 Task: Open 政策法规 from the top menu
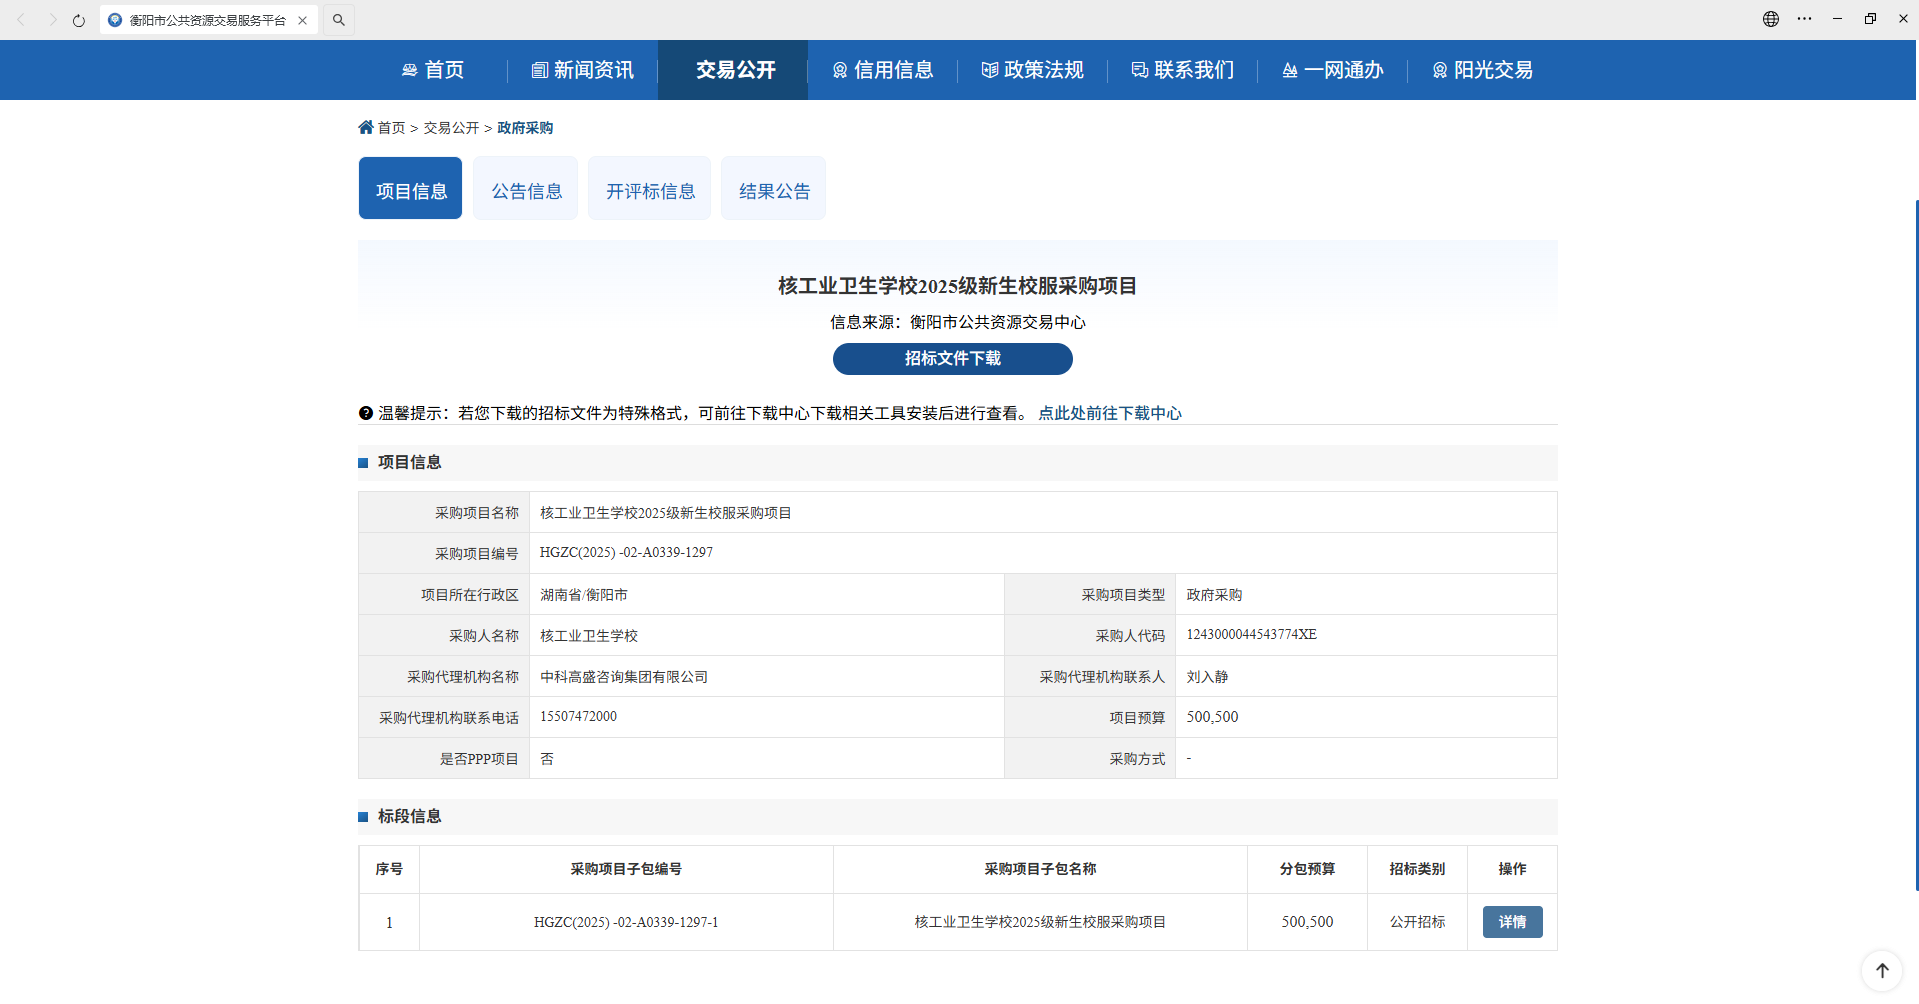coord(1032,70)
